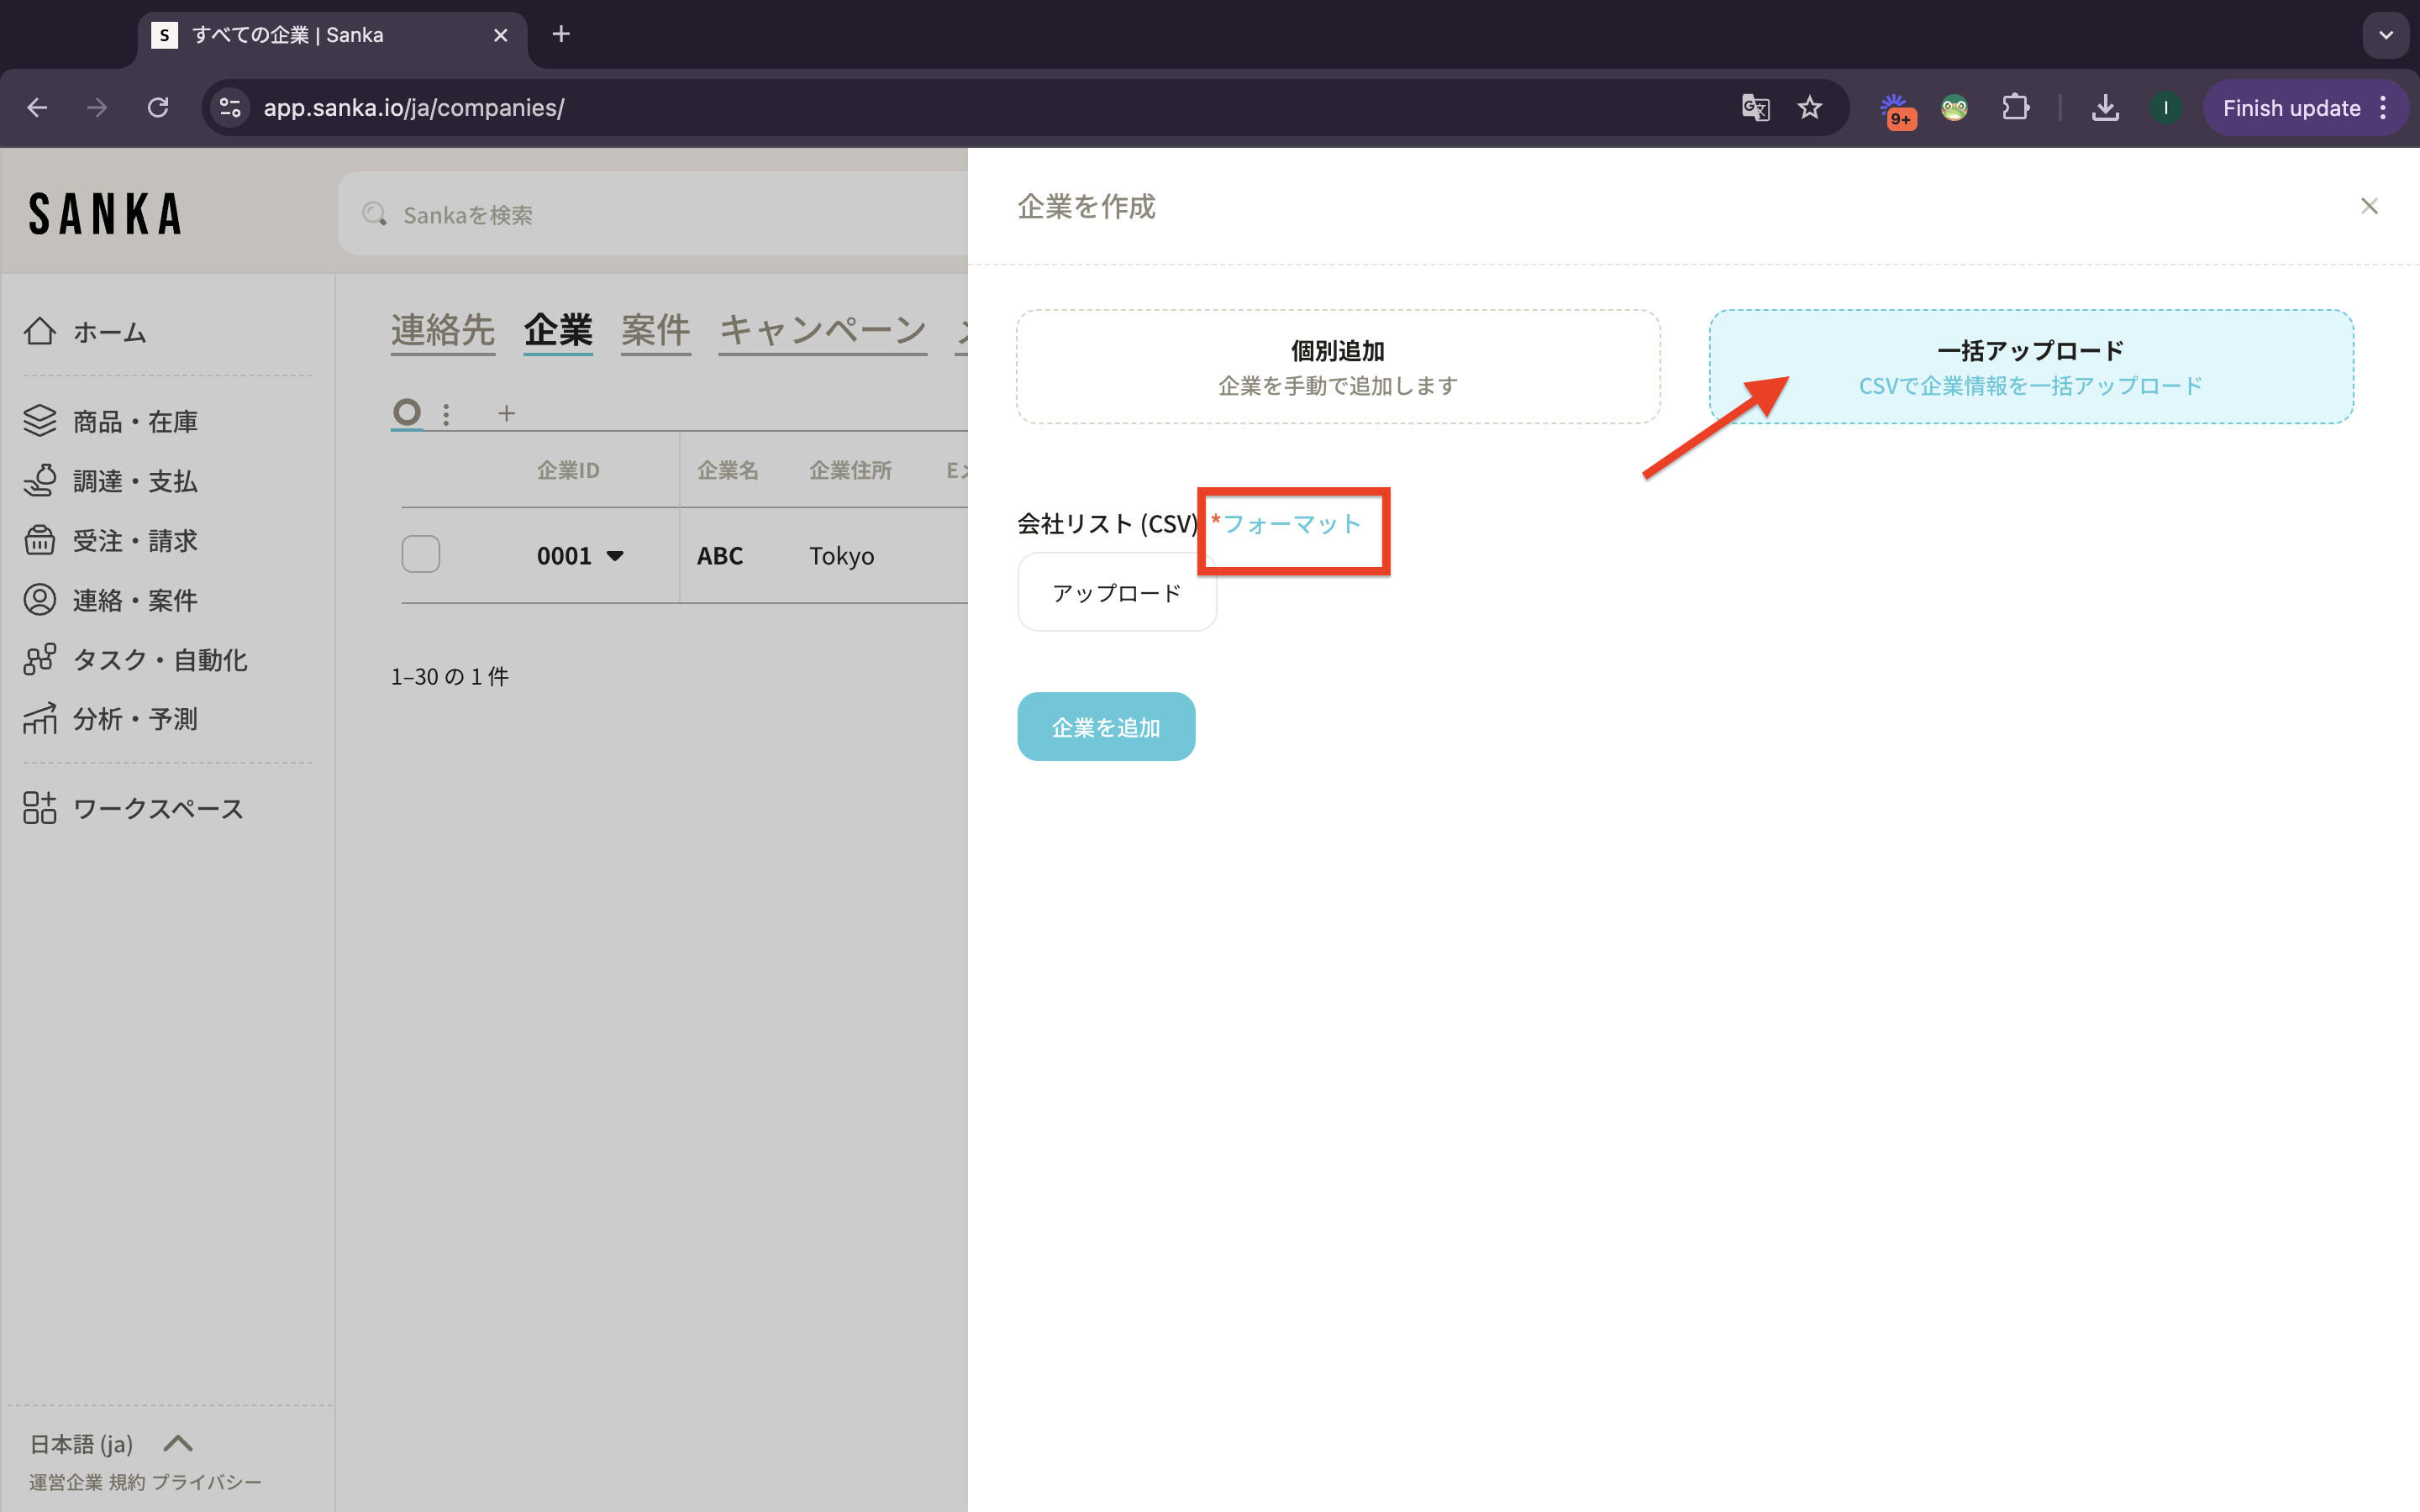Click the 調達・支払 procurement icon
This screenshot has width=2420, height=1512.
[40, 481]
